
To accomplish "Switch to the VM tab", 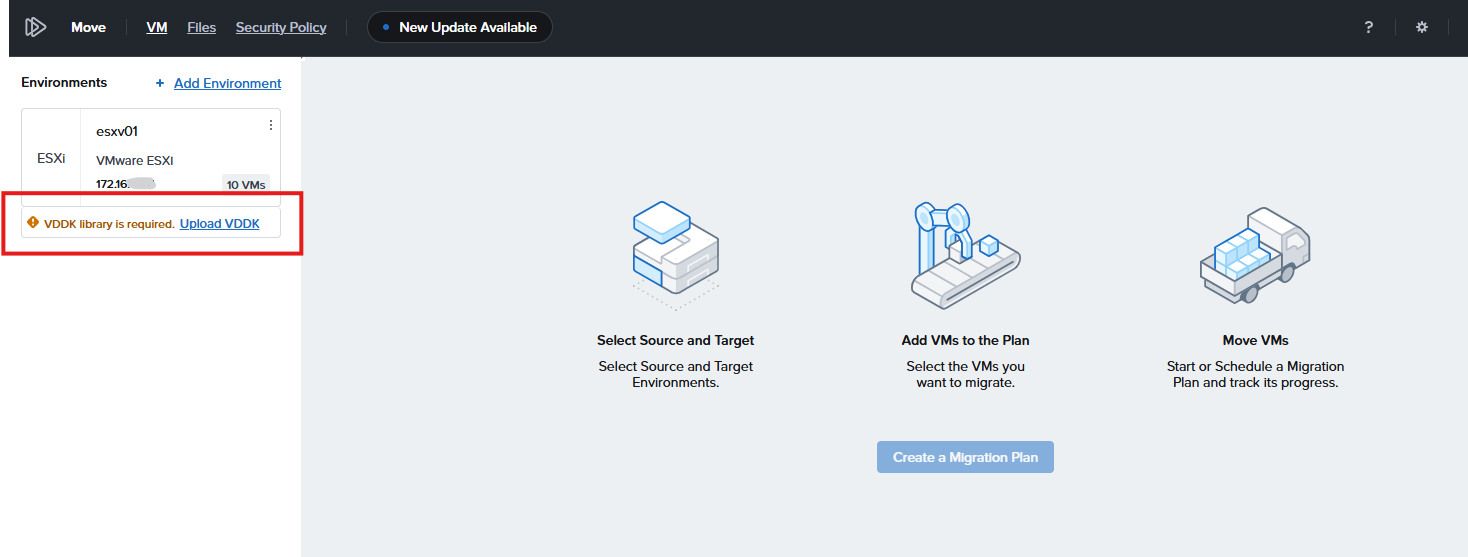I will tap(156, 27).
